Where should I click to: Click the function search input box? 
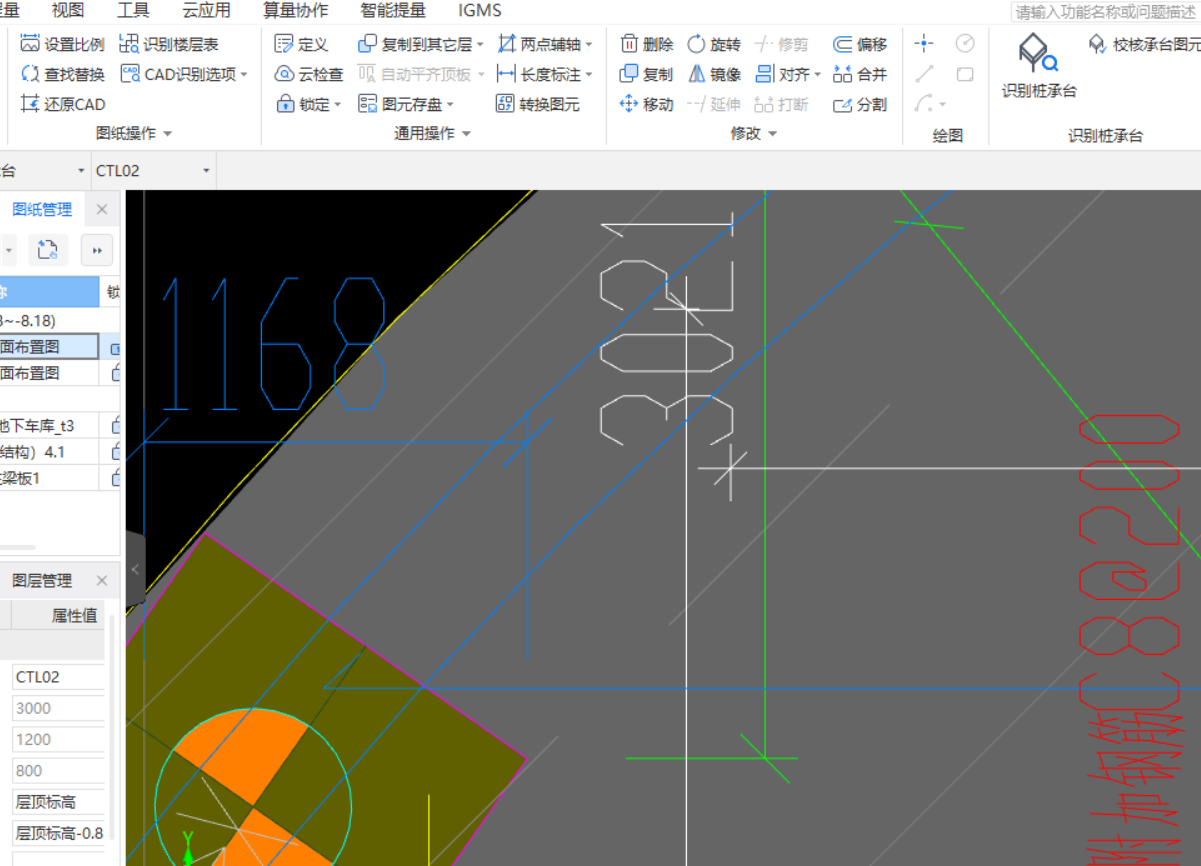click(1105, 12)
